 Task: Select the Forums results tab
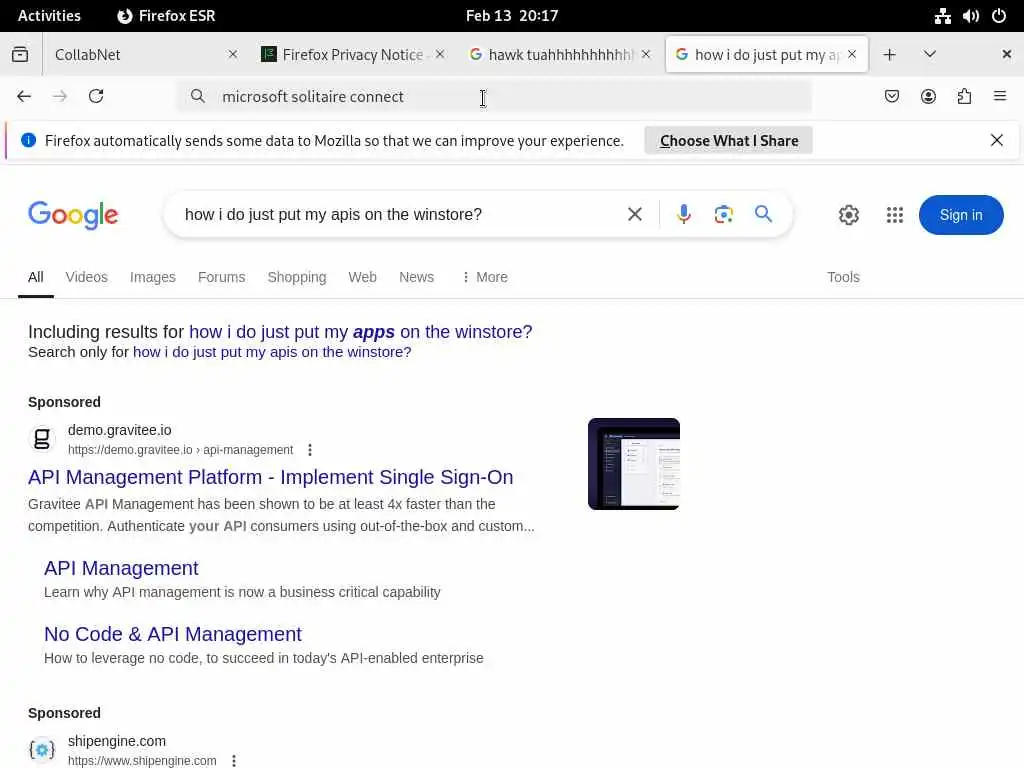click(x=221, y=278)
